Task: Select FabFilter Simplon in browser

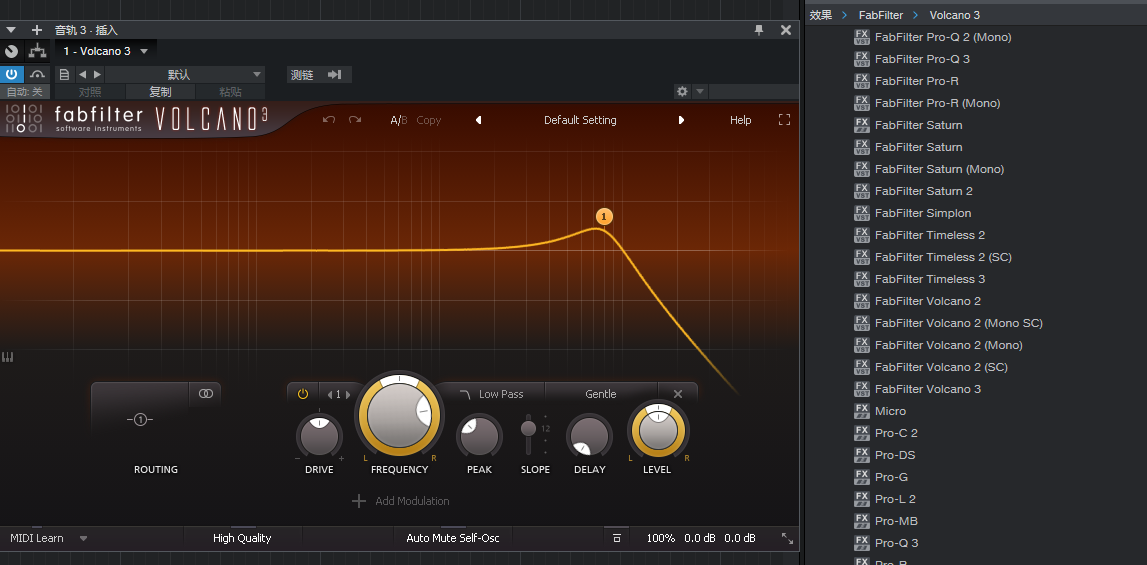Action: click(x=922, y=213)
